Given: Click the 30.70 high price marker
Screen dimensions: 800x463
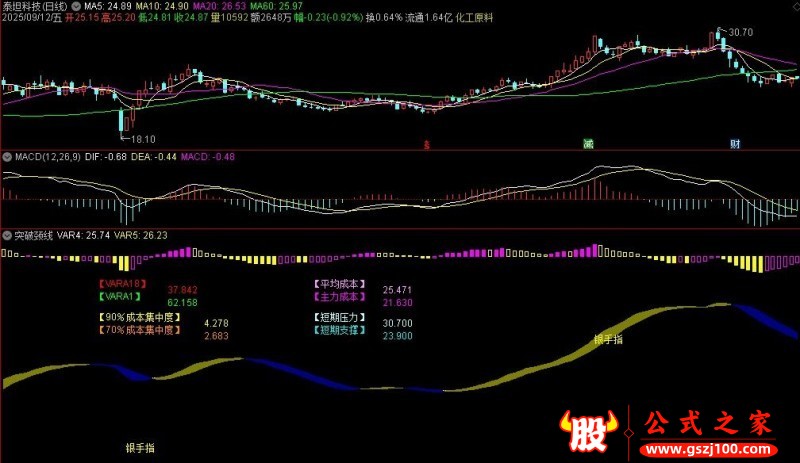Looking at the screenshot, I should [740, 32].
